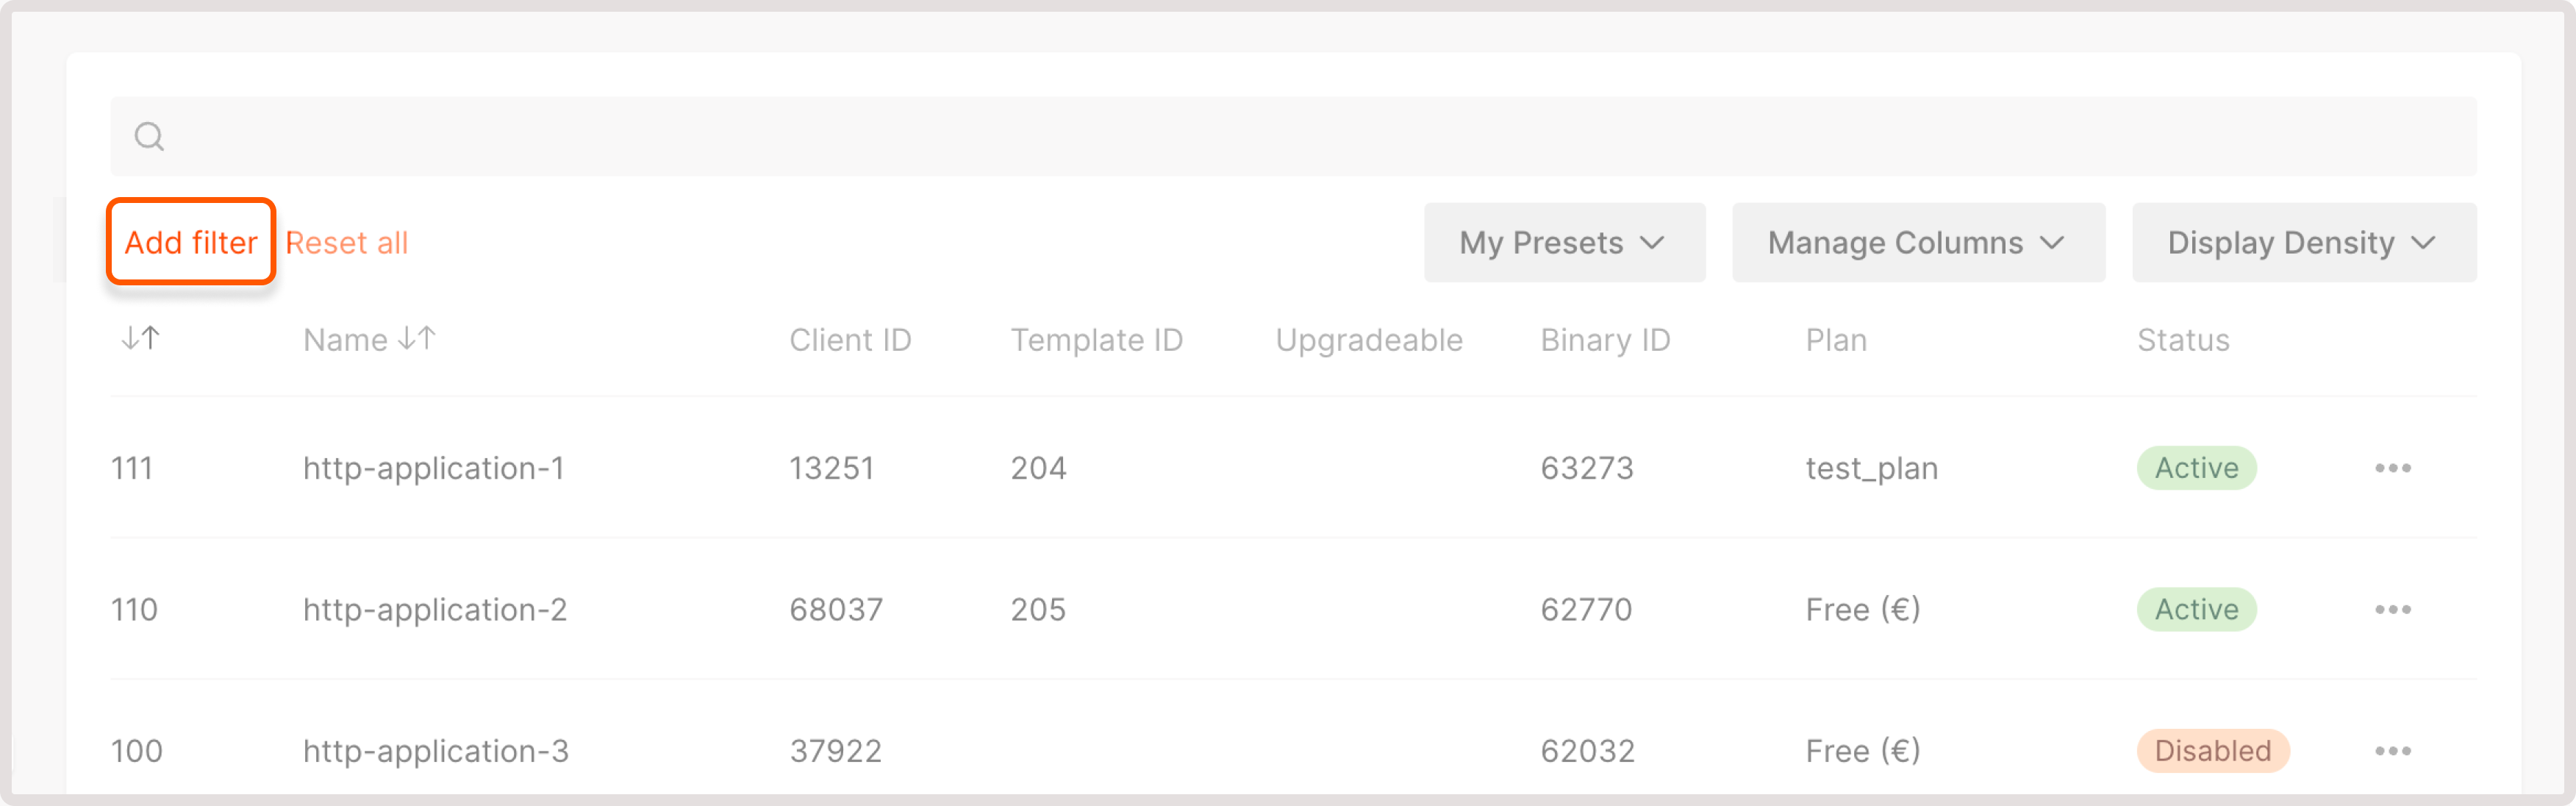Click the Plan column header

tap(1836, 340)
